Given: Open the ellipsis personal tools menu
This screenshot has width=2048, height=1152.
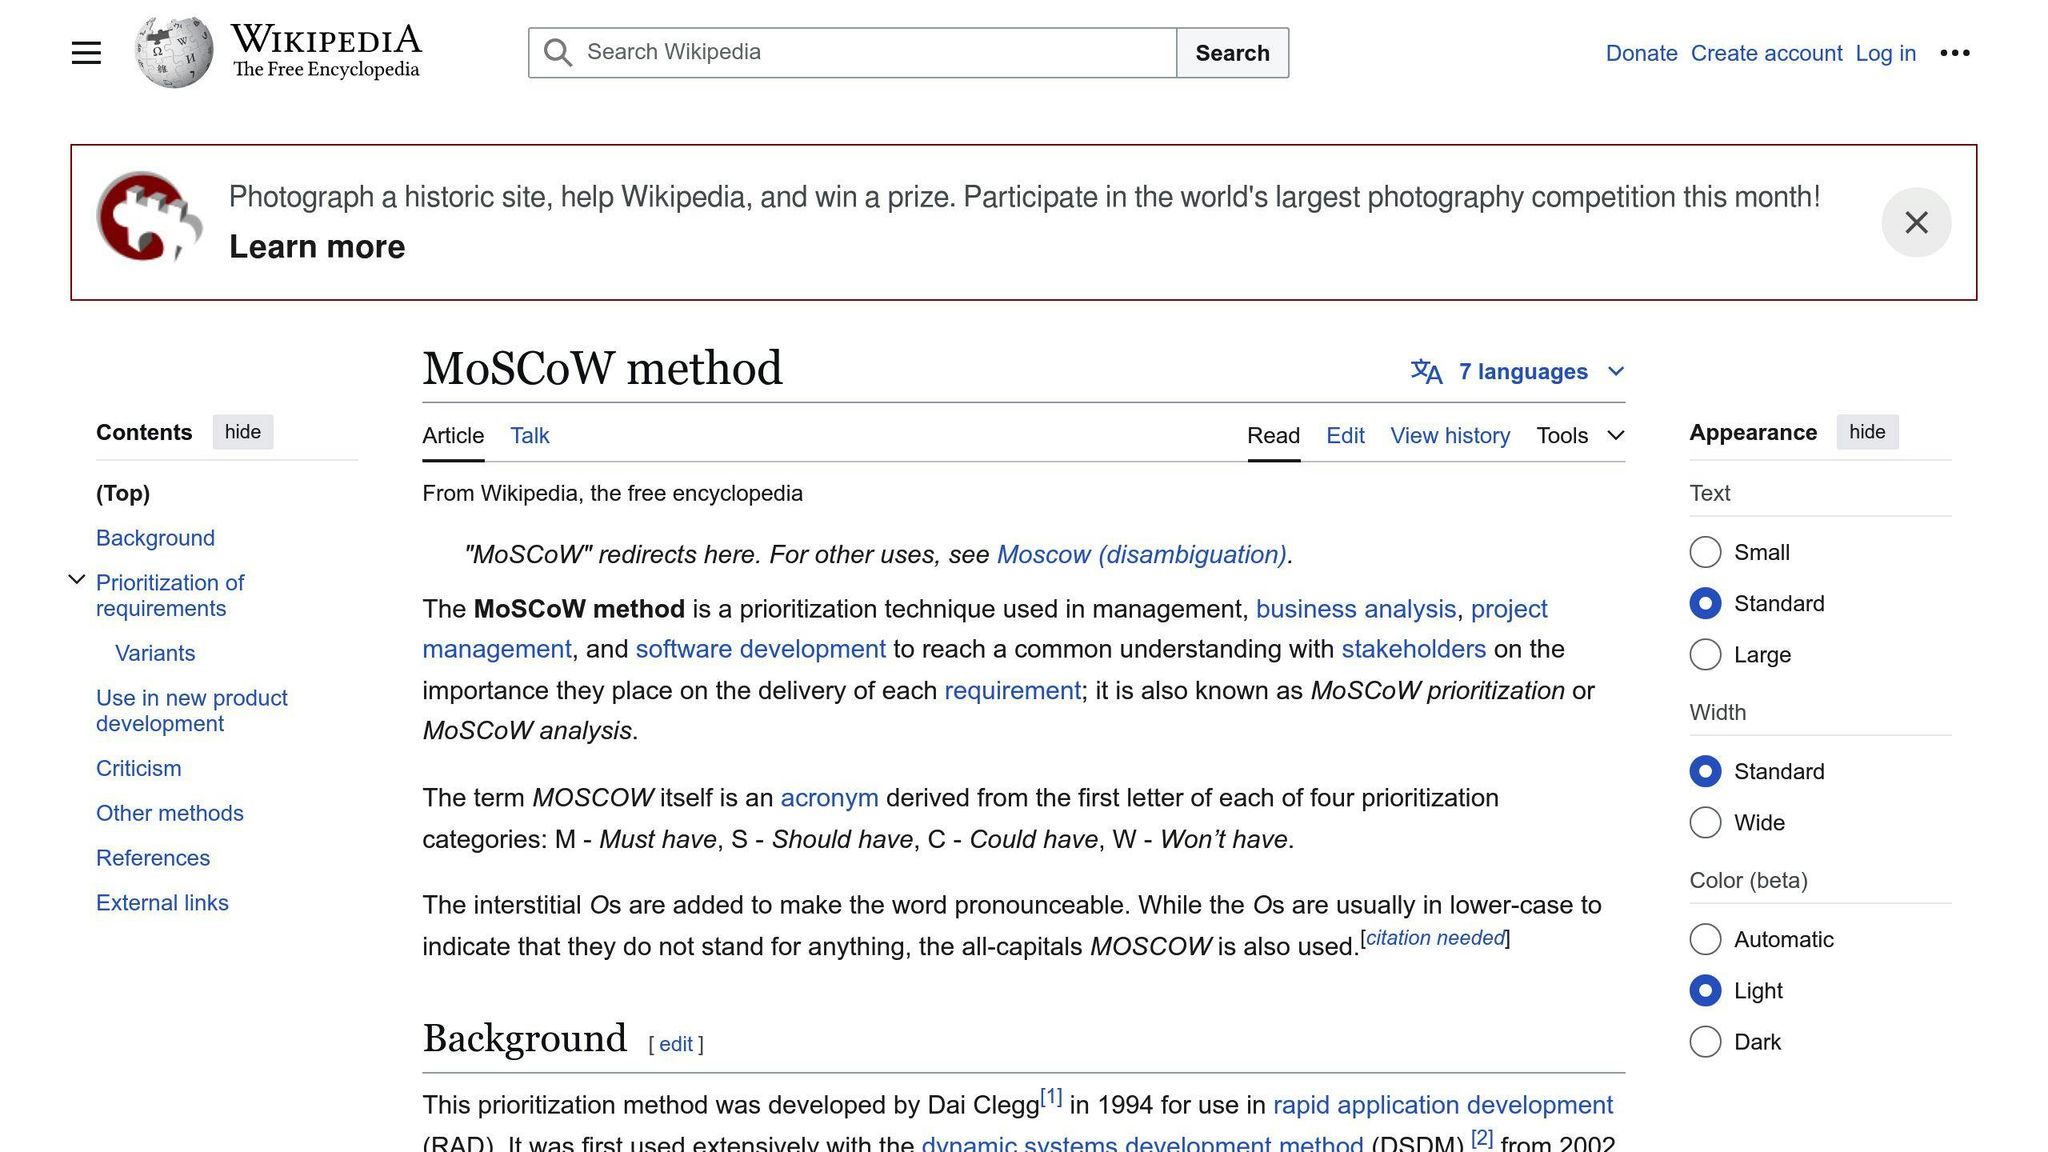Looking at the screenshot, I should [x=1954, y=52].
